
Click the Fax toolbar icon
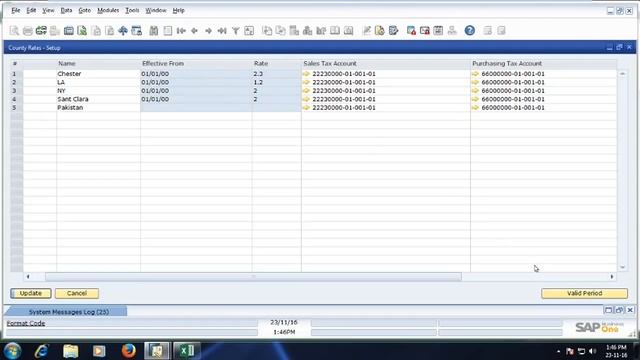(x=69, y=31)
